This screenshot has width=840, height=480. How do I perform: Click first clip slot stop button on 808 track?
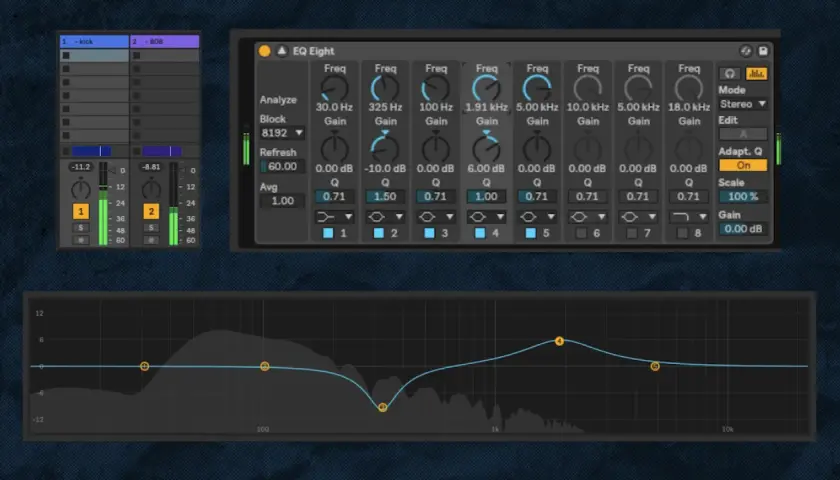point(137,55)
